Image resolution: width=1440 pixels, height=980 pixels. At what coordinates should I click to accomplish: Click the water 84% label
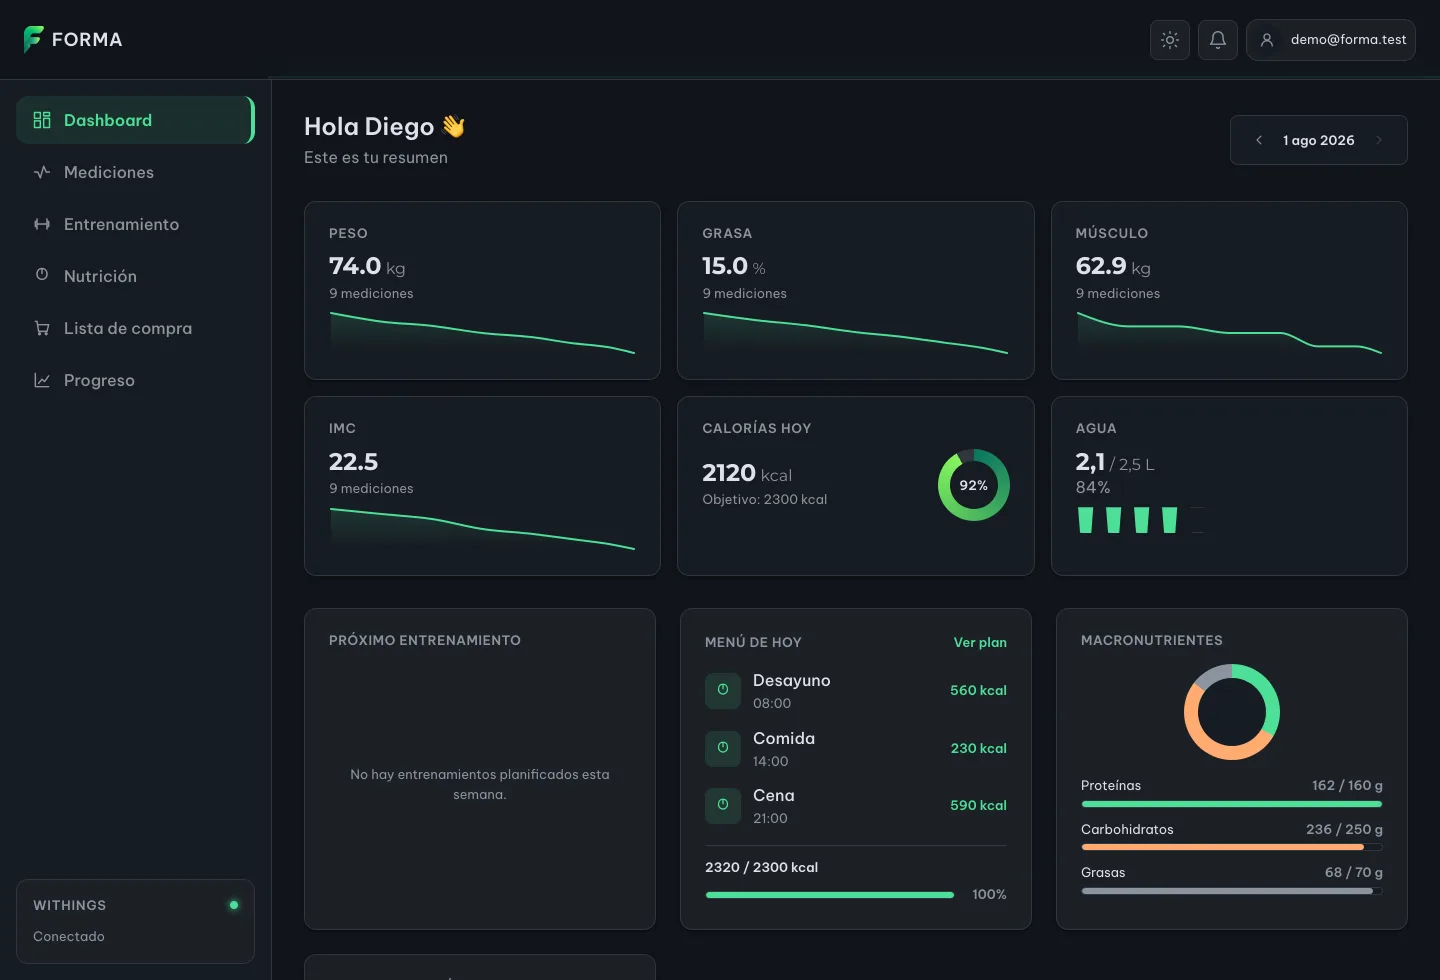point(1093,487)
